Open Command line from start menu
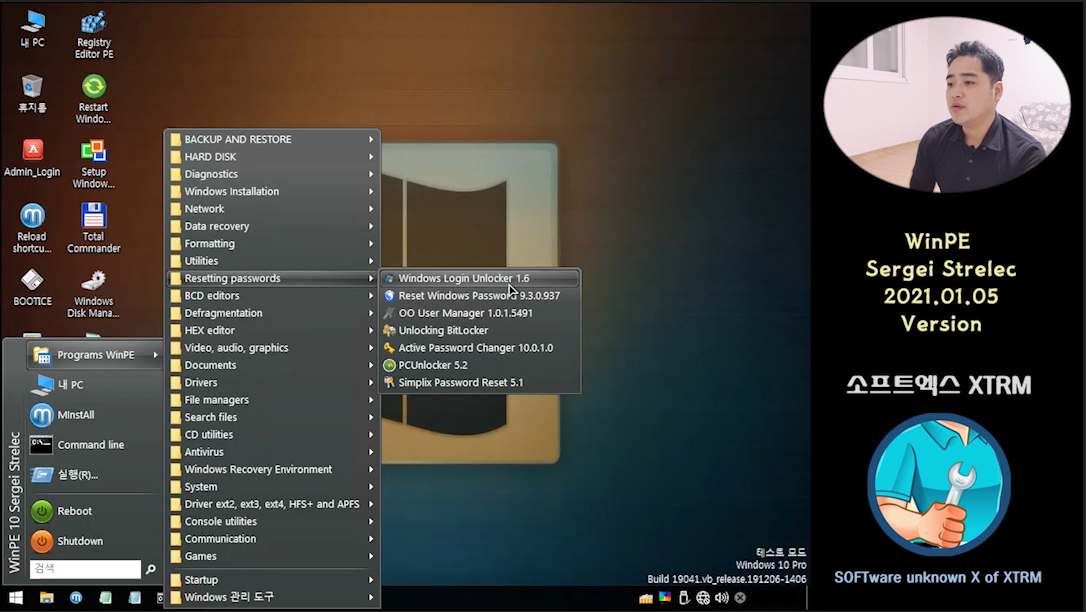 (x=94, y=444)
